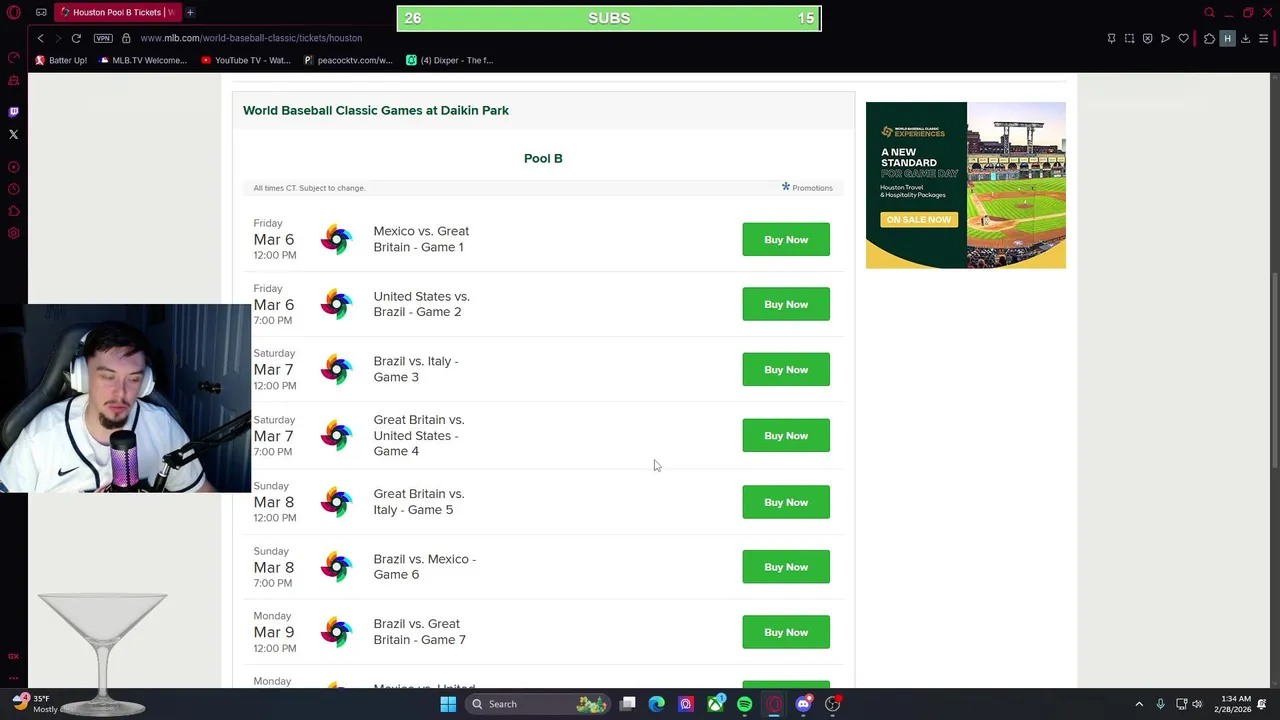This screenshot has height=720, width=1280.
Task: Open the taskbar volume speaker icon
Action: [x=1197, y=704]
